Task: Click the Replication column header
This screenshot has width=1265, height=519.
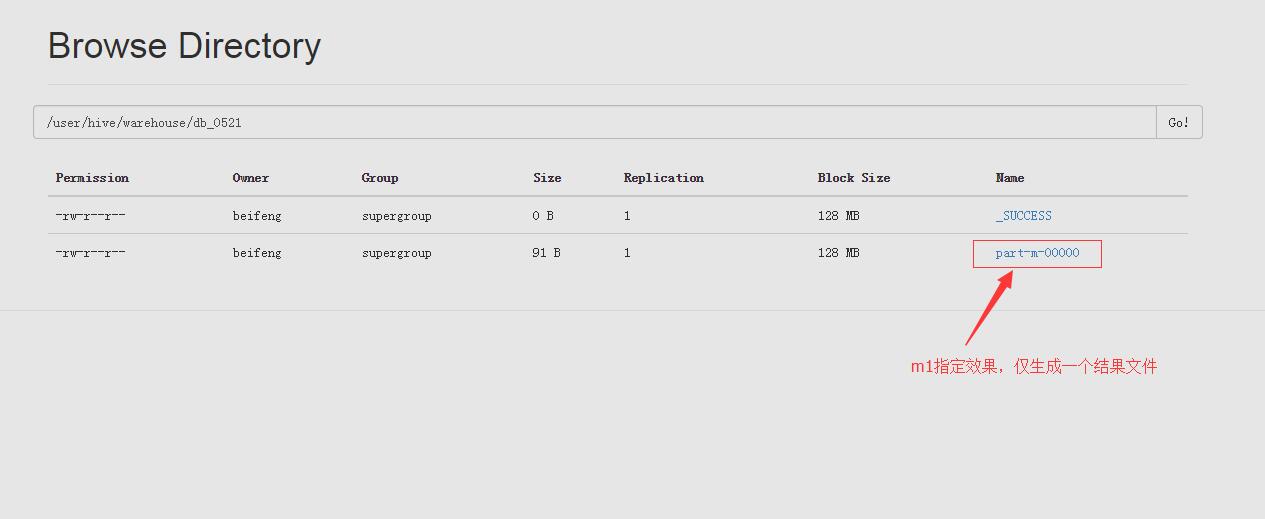Action: [x=663, y=178]
